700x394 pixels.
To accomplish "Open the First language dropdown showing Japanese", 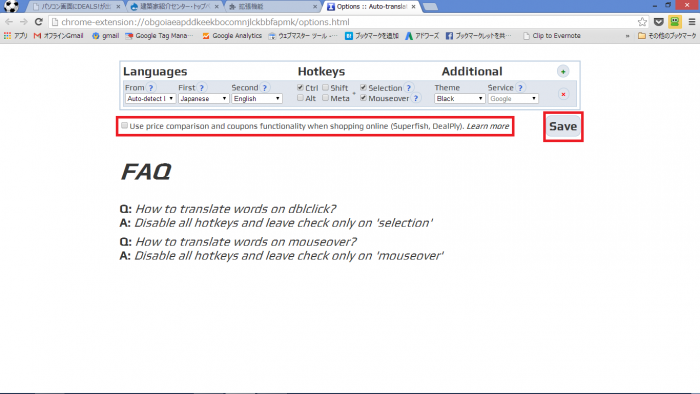I will click(x=204, y=99).
